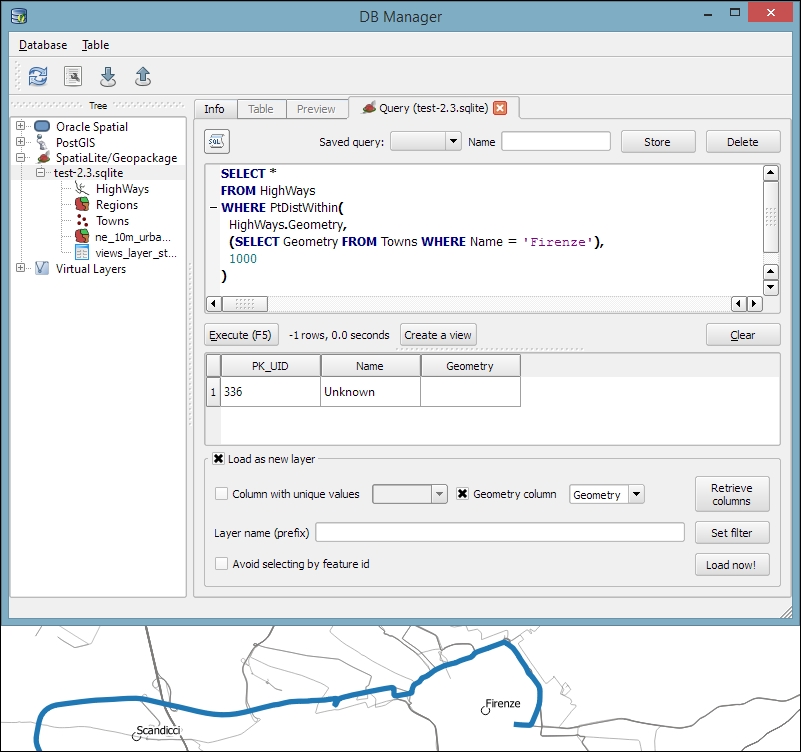Toggle Avoid selecting by feature id
This screenshot has width=801, height=752.
tap(221, 564)
